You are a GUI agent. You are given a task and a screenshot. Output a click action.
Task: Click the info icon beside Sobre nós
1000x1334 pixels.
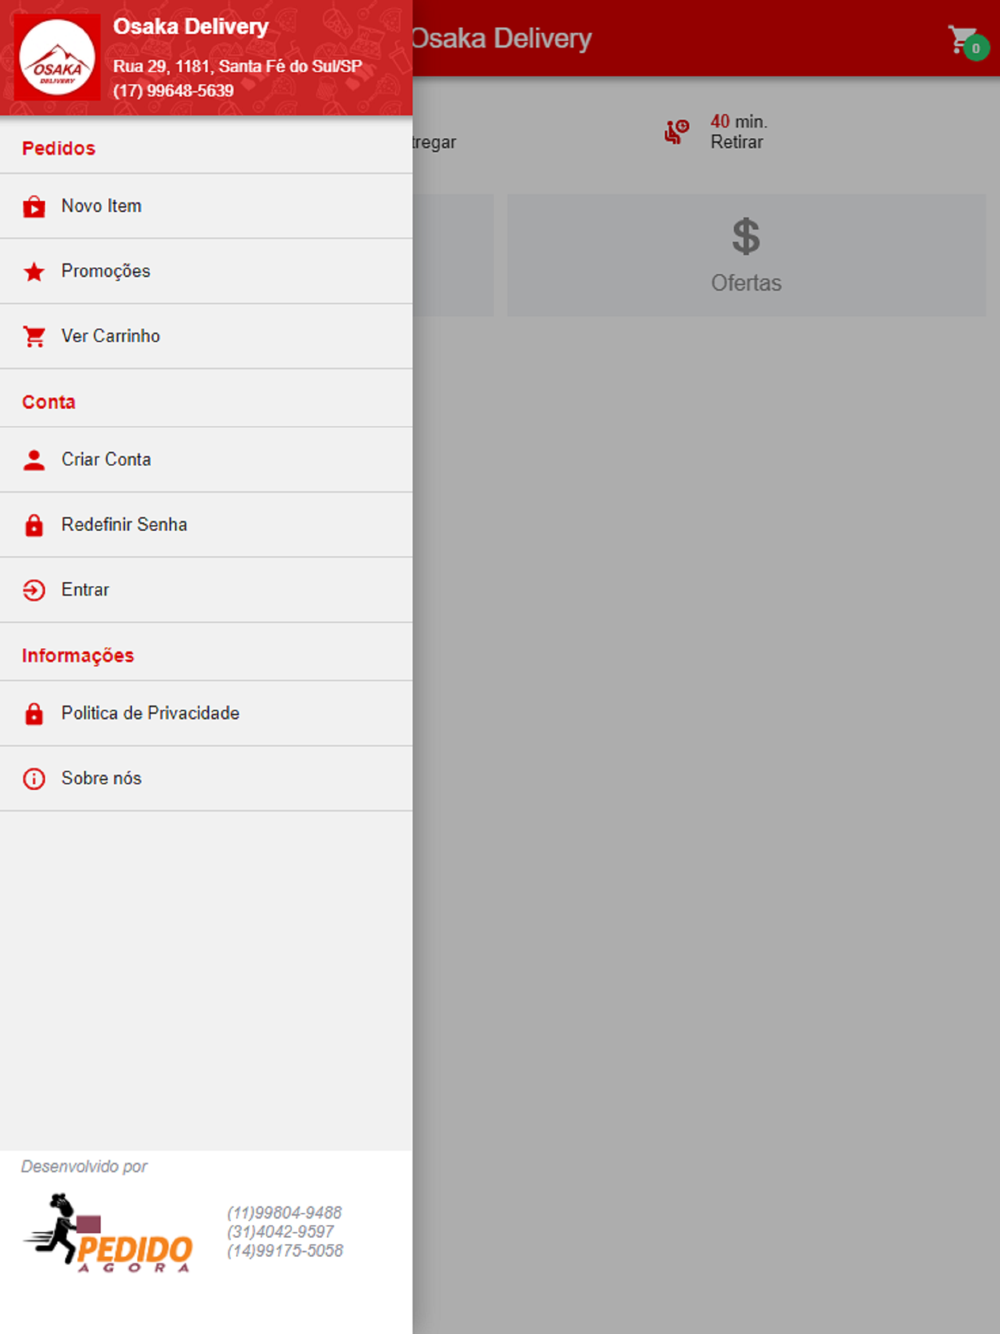point(34,779)
